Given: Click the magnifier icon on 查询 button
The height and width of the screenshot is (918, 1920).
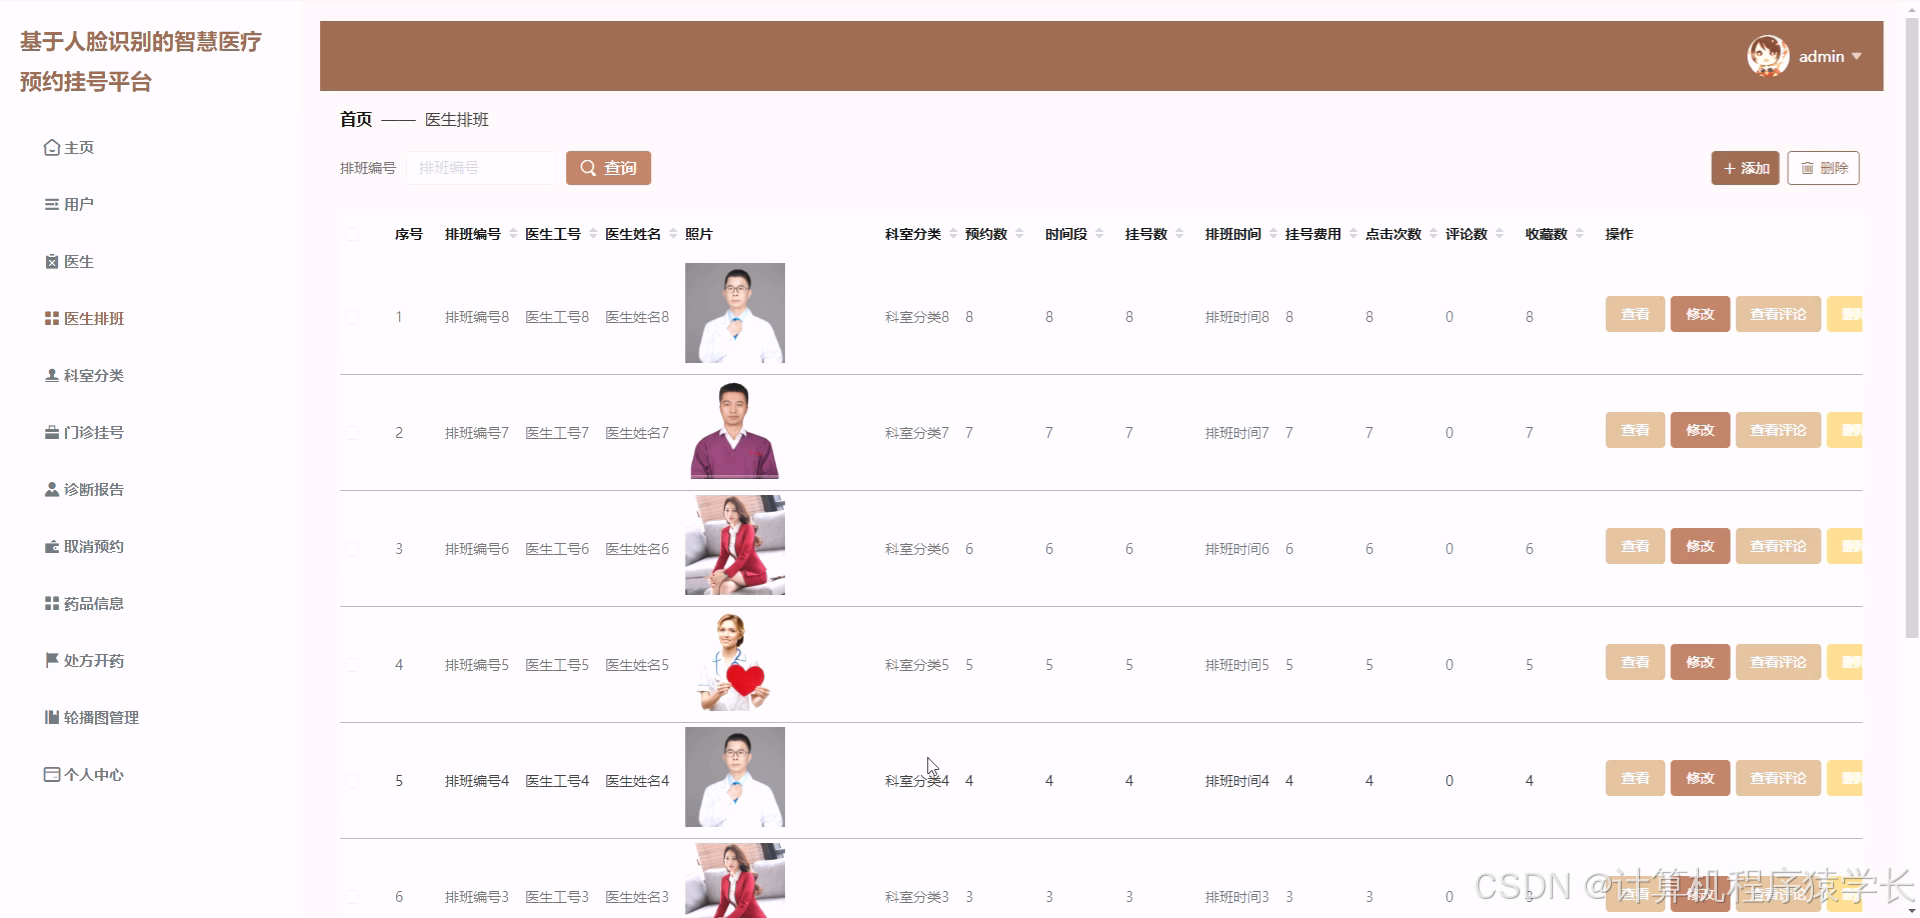Looking at the screenshot, I should [588, 168].
